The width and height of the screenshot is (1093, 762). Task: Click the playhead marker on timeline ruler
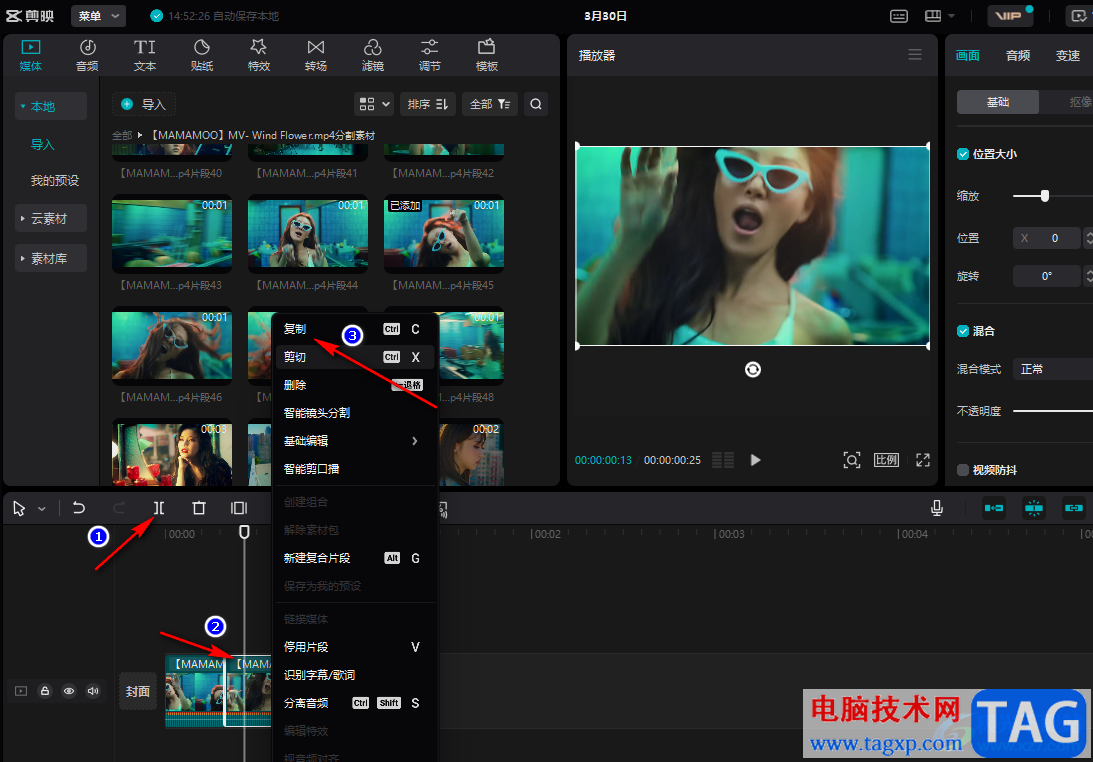[244, 532]
